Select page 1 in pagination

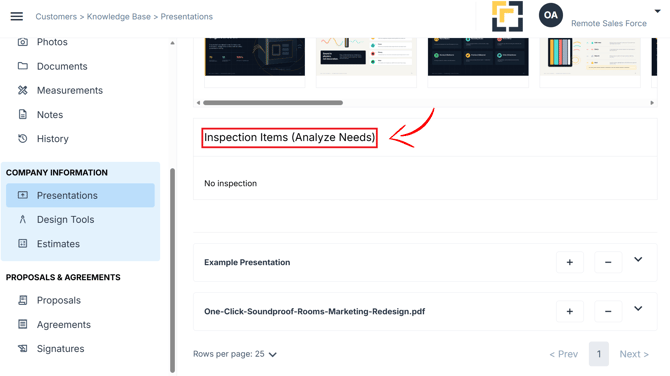click(599, 354)
